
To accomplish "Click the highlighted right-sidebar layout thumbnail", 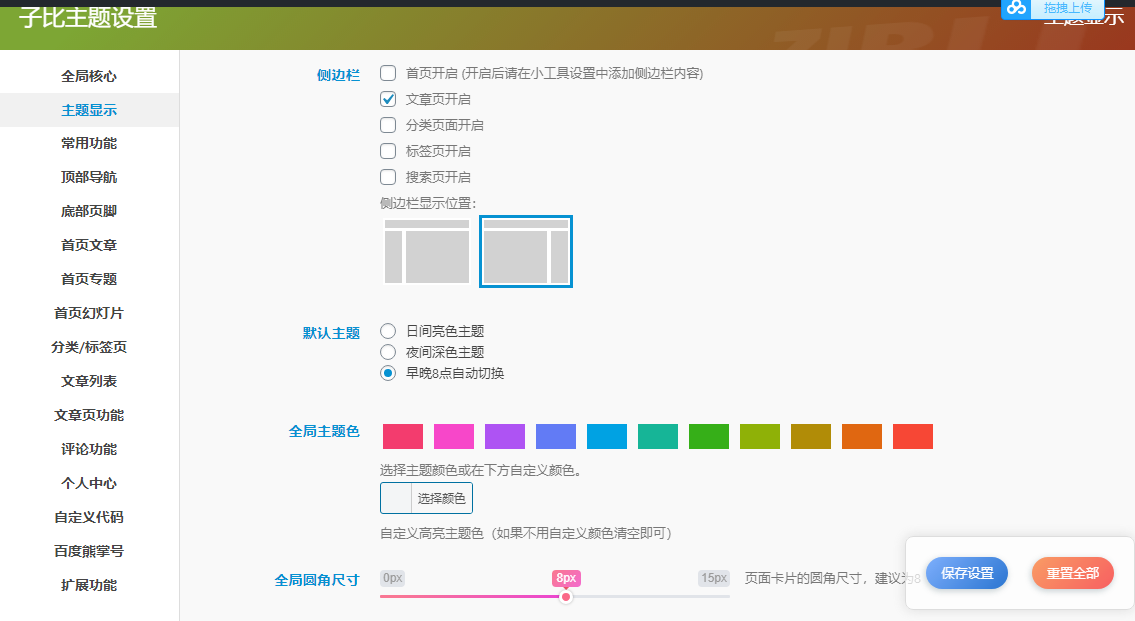I will [525, 251].
